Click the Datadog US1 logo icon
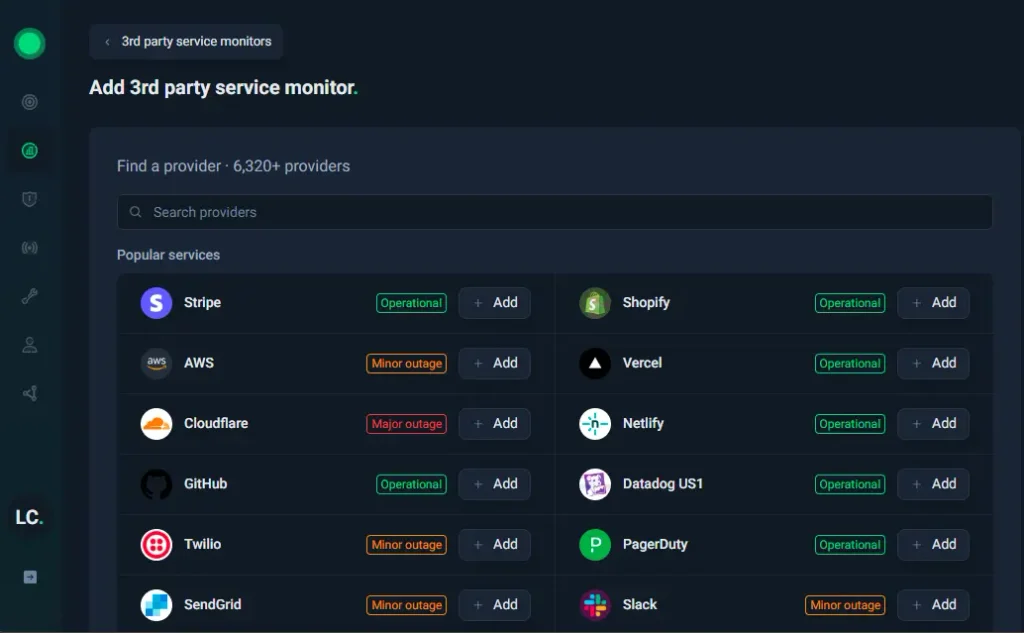Screen dimensions: 1024x633 (595, 484)
